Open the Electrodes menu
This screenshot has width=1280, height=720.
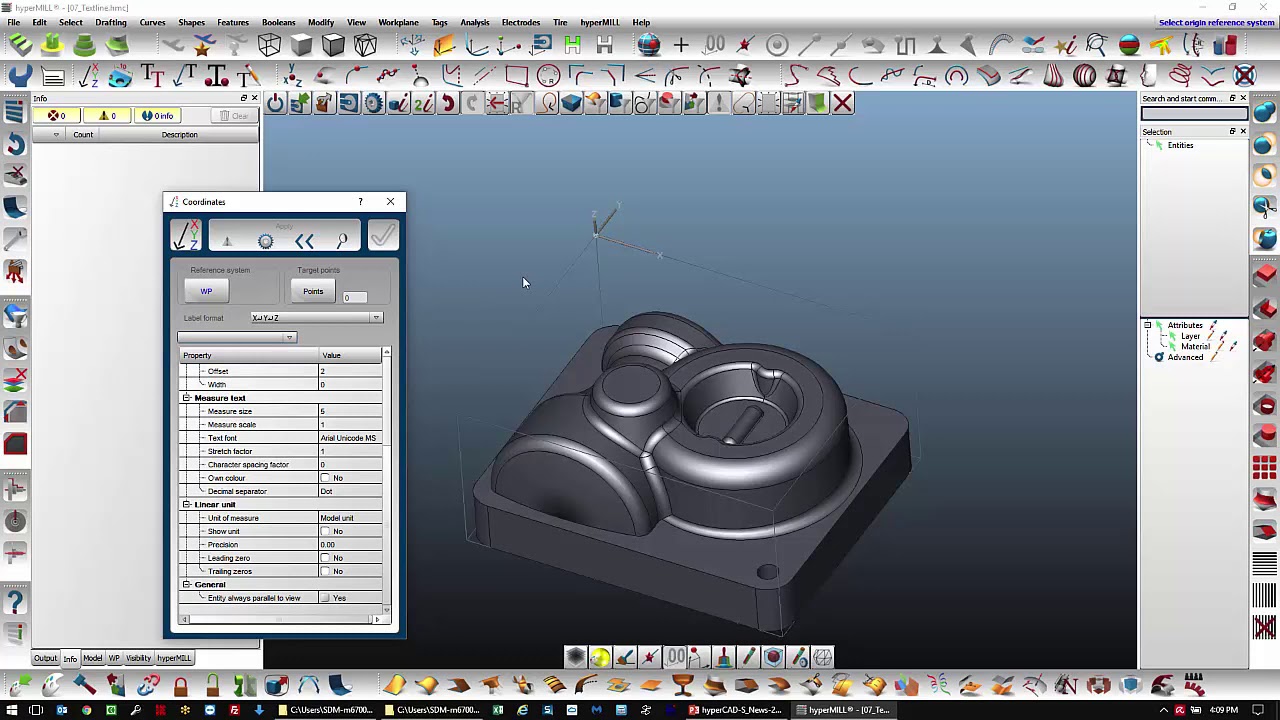pyautogui.click(x=520, y=22)
